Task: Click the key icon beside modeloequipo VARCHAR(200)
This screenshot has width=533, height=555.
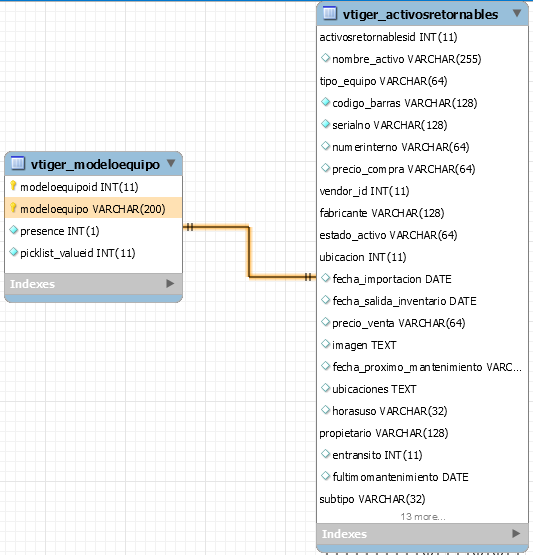Action: (x=13, y=208)
